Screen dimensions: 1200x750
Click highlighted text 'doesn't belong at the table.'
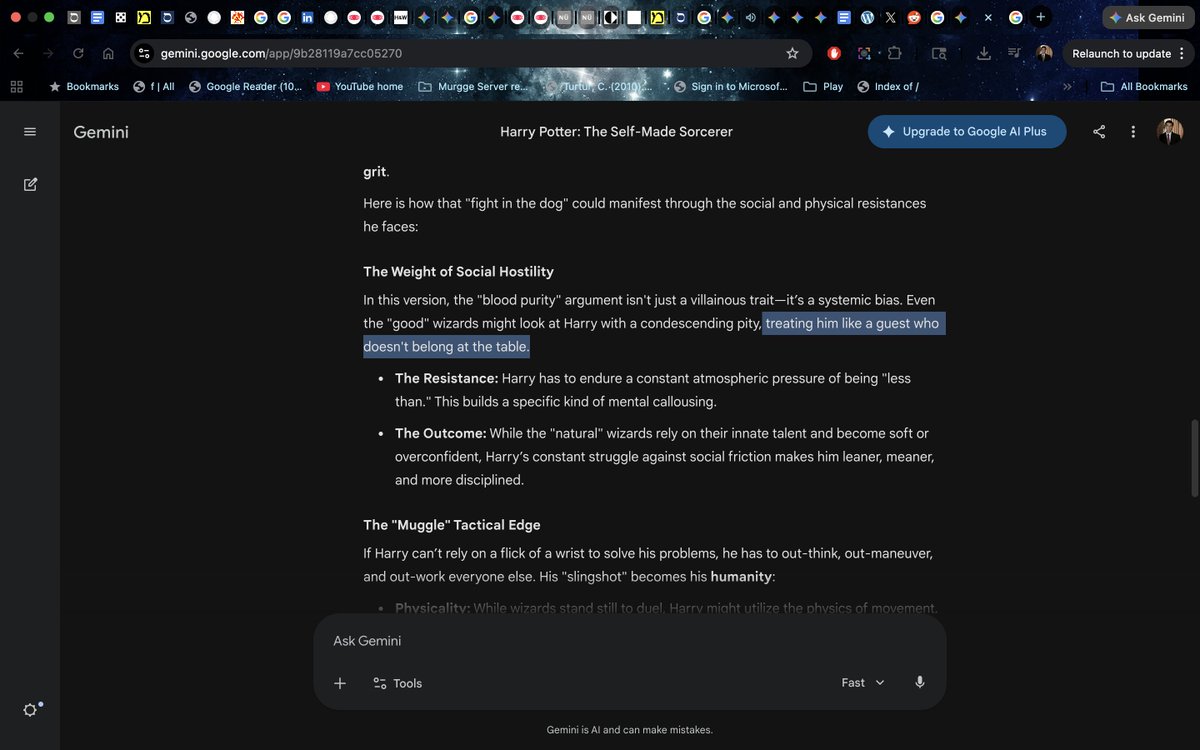tap(446, 347)
